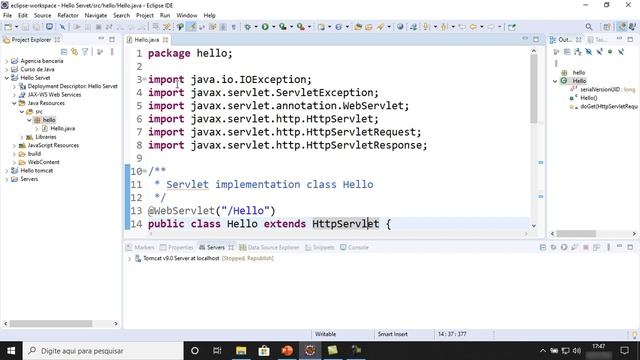The image size is (640, 360).
Task: Click the Project Explorer View Menu icon
Action: click(x=112, y=52)
